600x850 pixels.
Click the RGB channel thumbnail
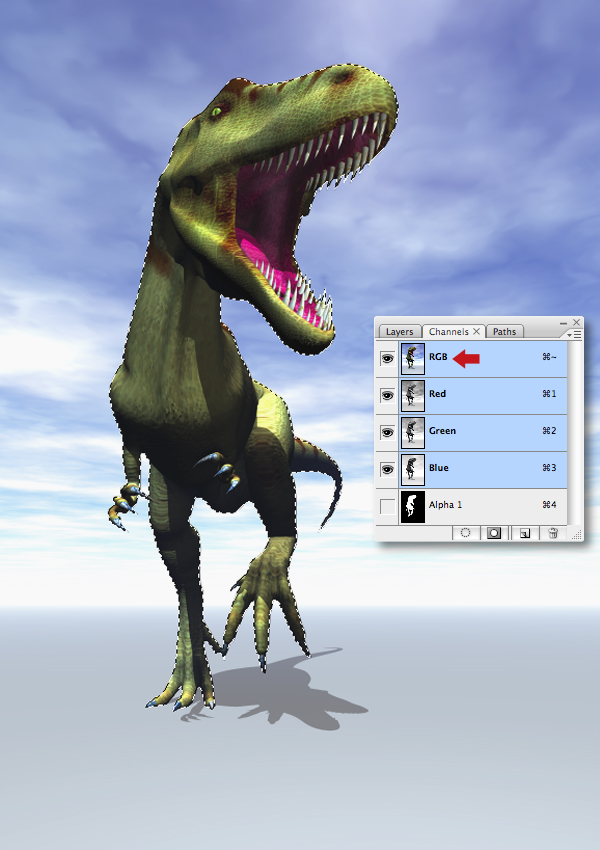(x=412, y=358)
